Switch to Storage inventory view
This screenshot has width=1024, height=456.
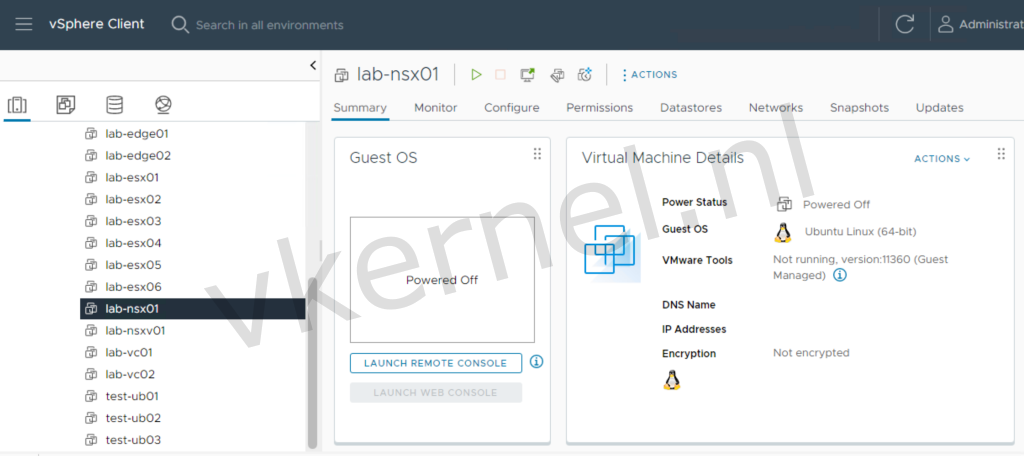114,105
